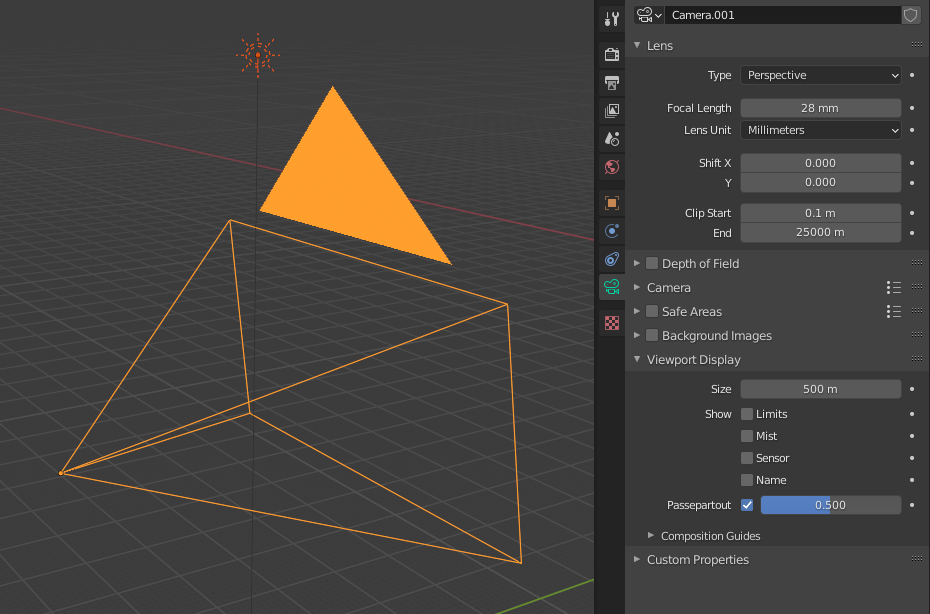Uncheck the Passepartout checkbox
The image size is (930, 614).
click(x=747, y=505)
